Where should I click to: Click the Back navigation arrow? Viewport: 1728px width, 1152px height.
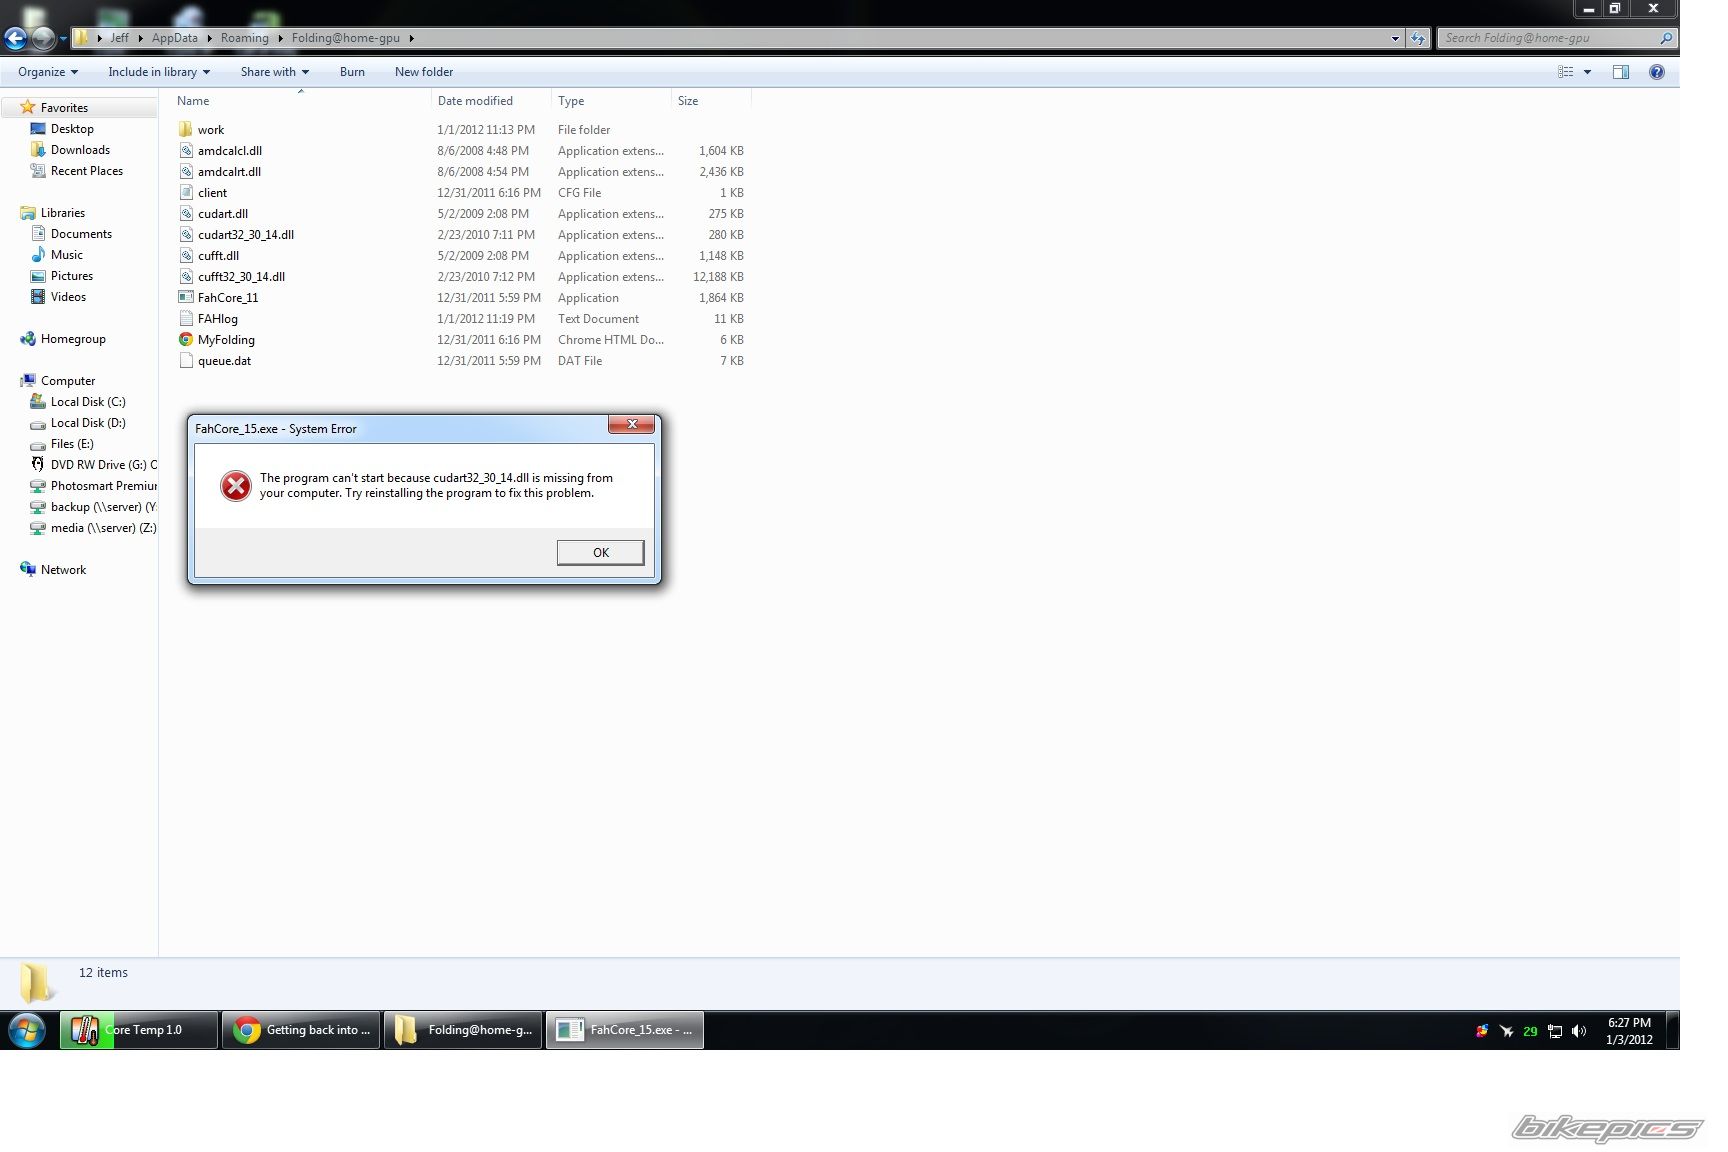(x=15, y=38)
